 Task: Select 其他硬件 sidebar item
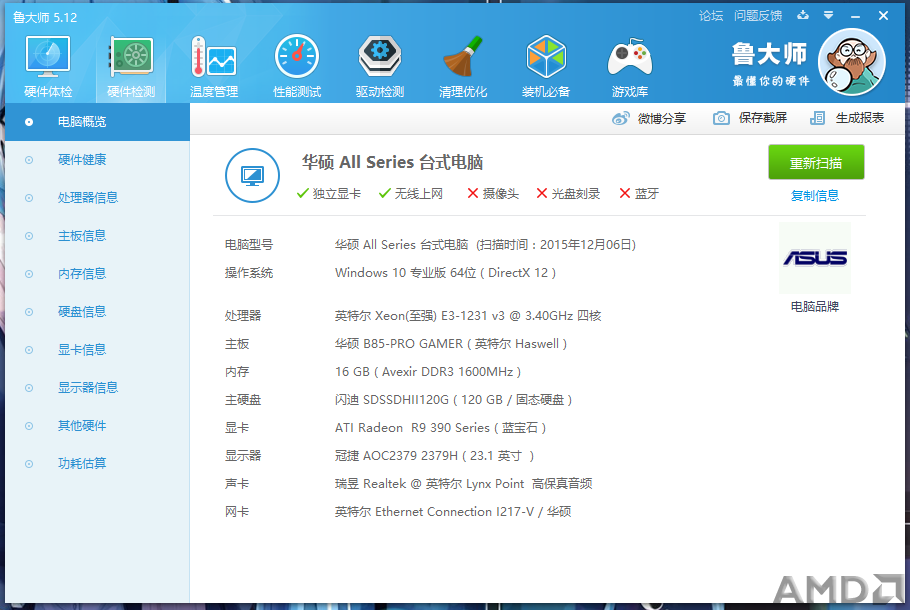pyautogui.click(x=98, y=426)
